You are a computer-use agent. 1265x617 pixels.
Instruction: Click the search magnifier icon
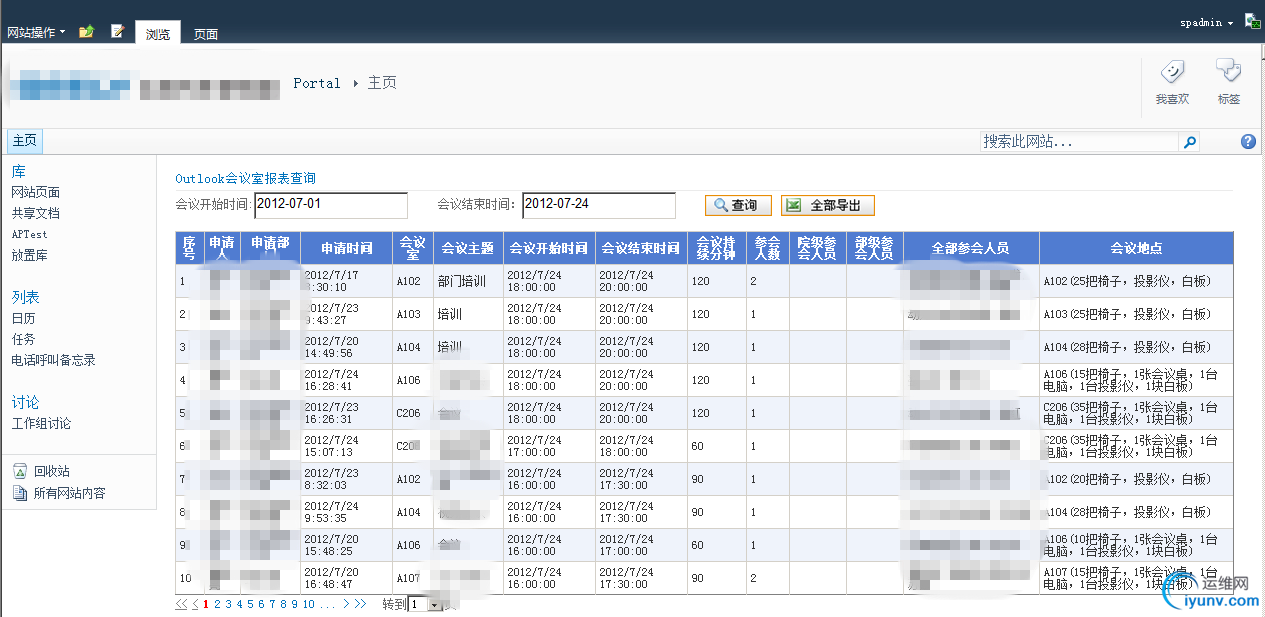click(1190, 142)
